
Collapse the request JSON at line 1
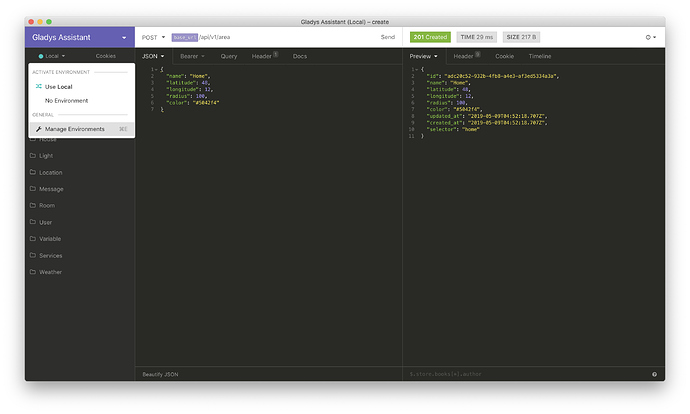[x=156, y=70]
